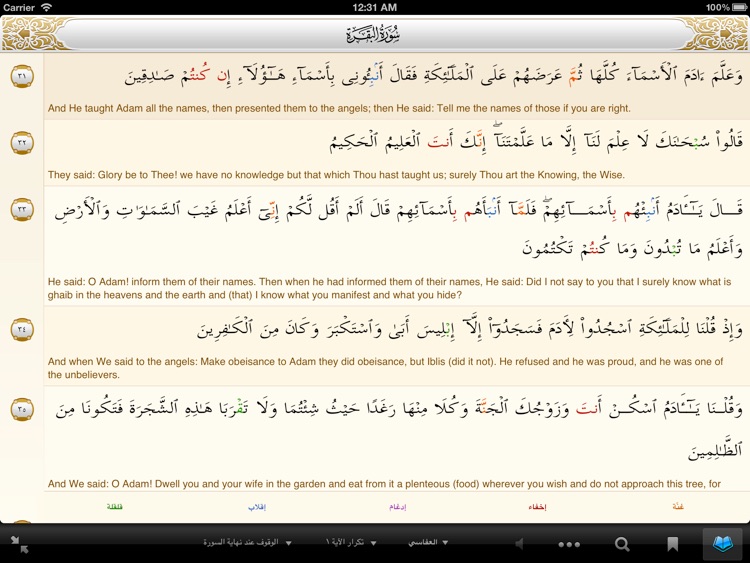Select the orange غنّة tajweed legend label
The image size is (750, 563).
coord(678,507)
